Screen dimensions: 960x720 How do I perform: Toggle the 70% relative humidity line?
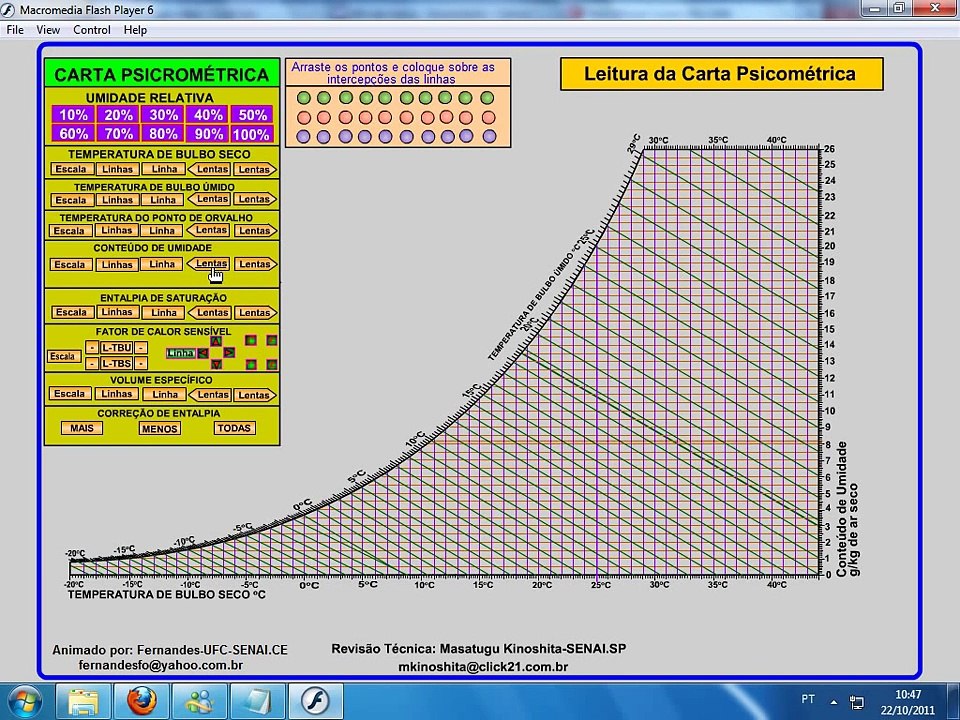118,133
